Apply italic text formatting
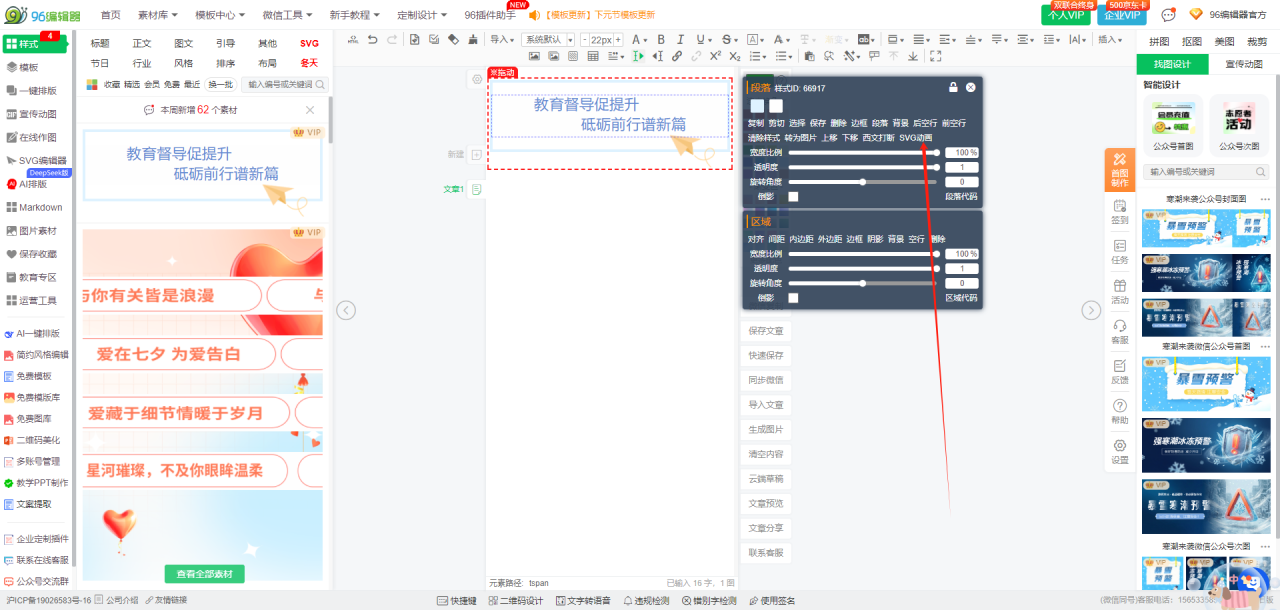The height and width of the screenshot is (610, 1280). (679, 40)
